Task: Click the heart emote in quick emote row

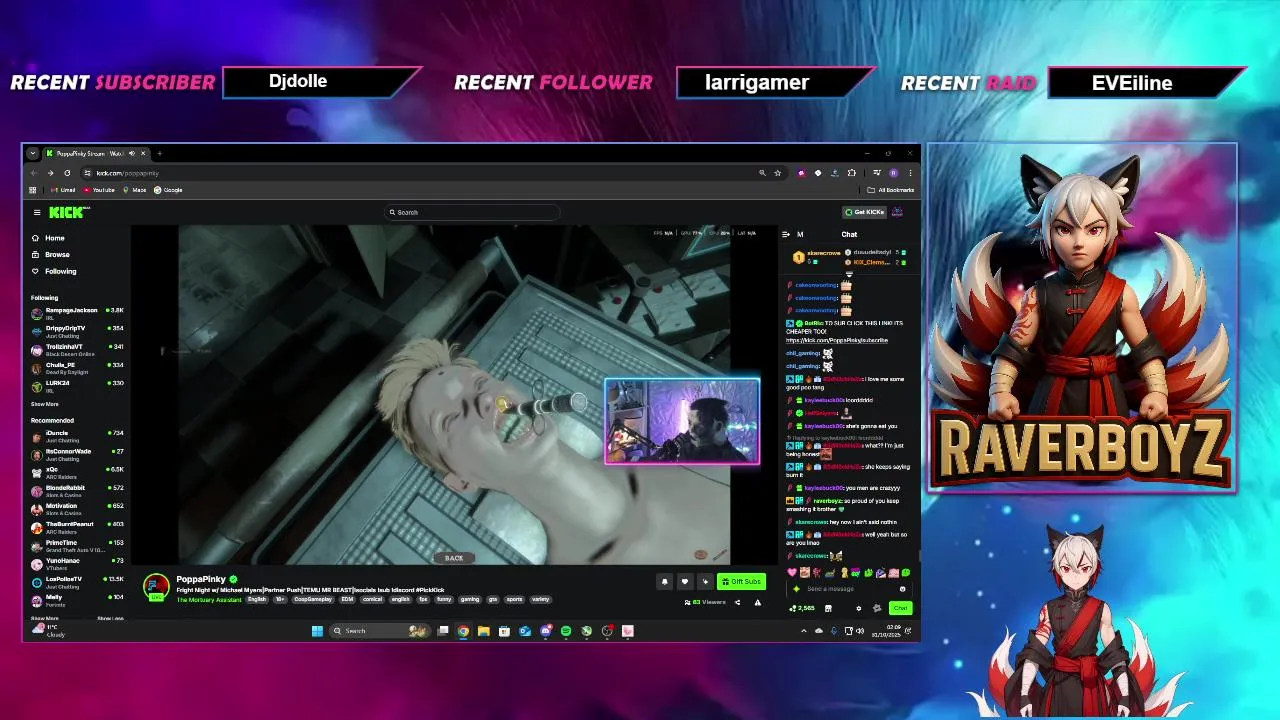Action: [792, 573]
